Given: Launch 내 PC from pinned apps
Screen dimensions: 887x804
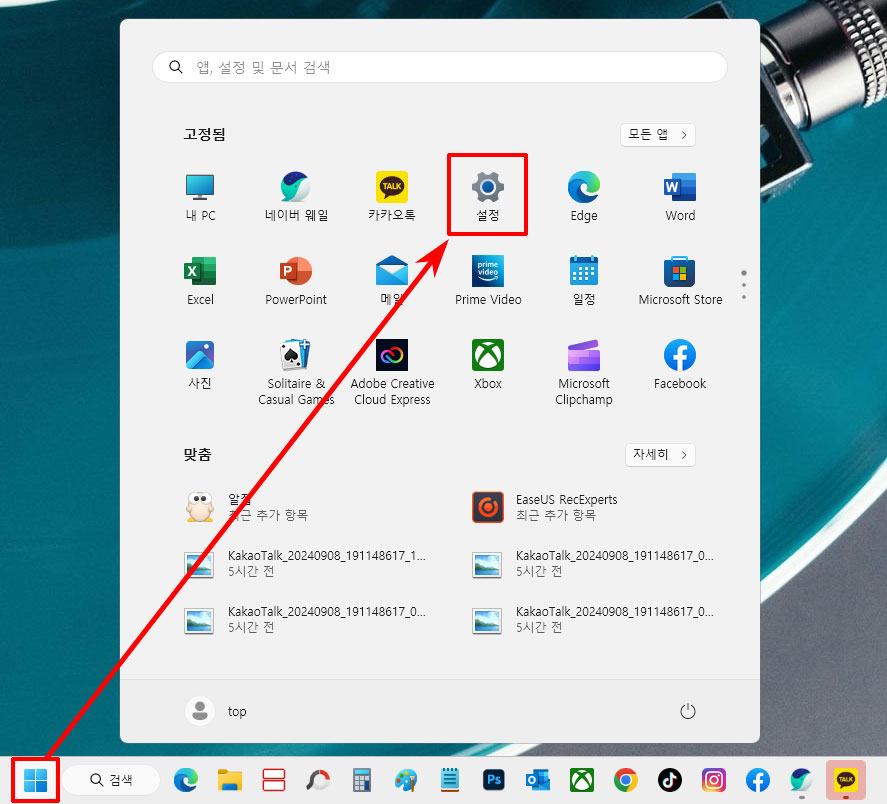Looking at the screenshot, I should 200,196.
